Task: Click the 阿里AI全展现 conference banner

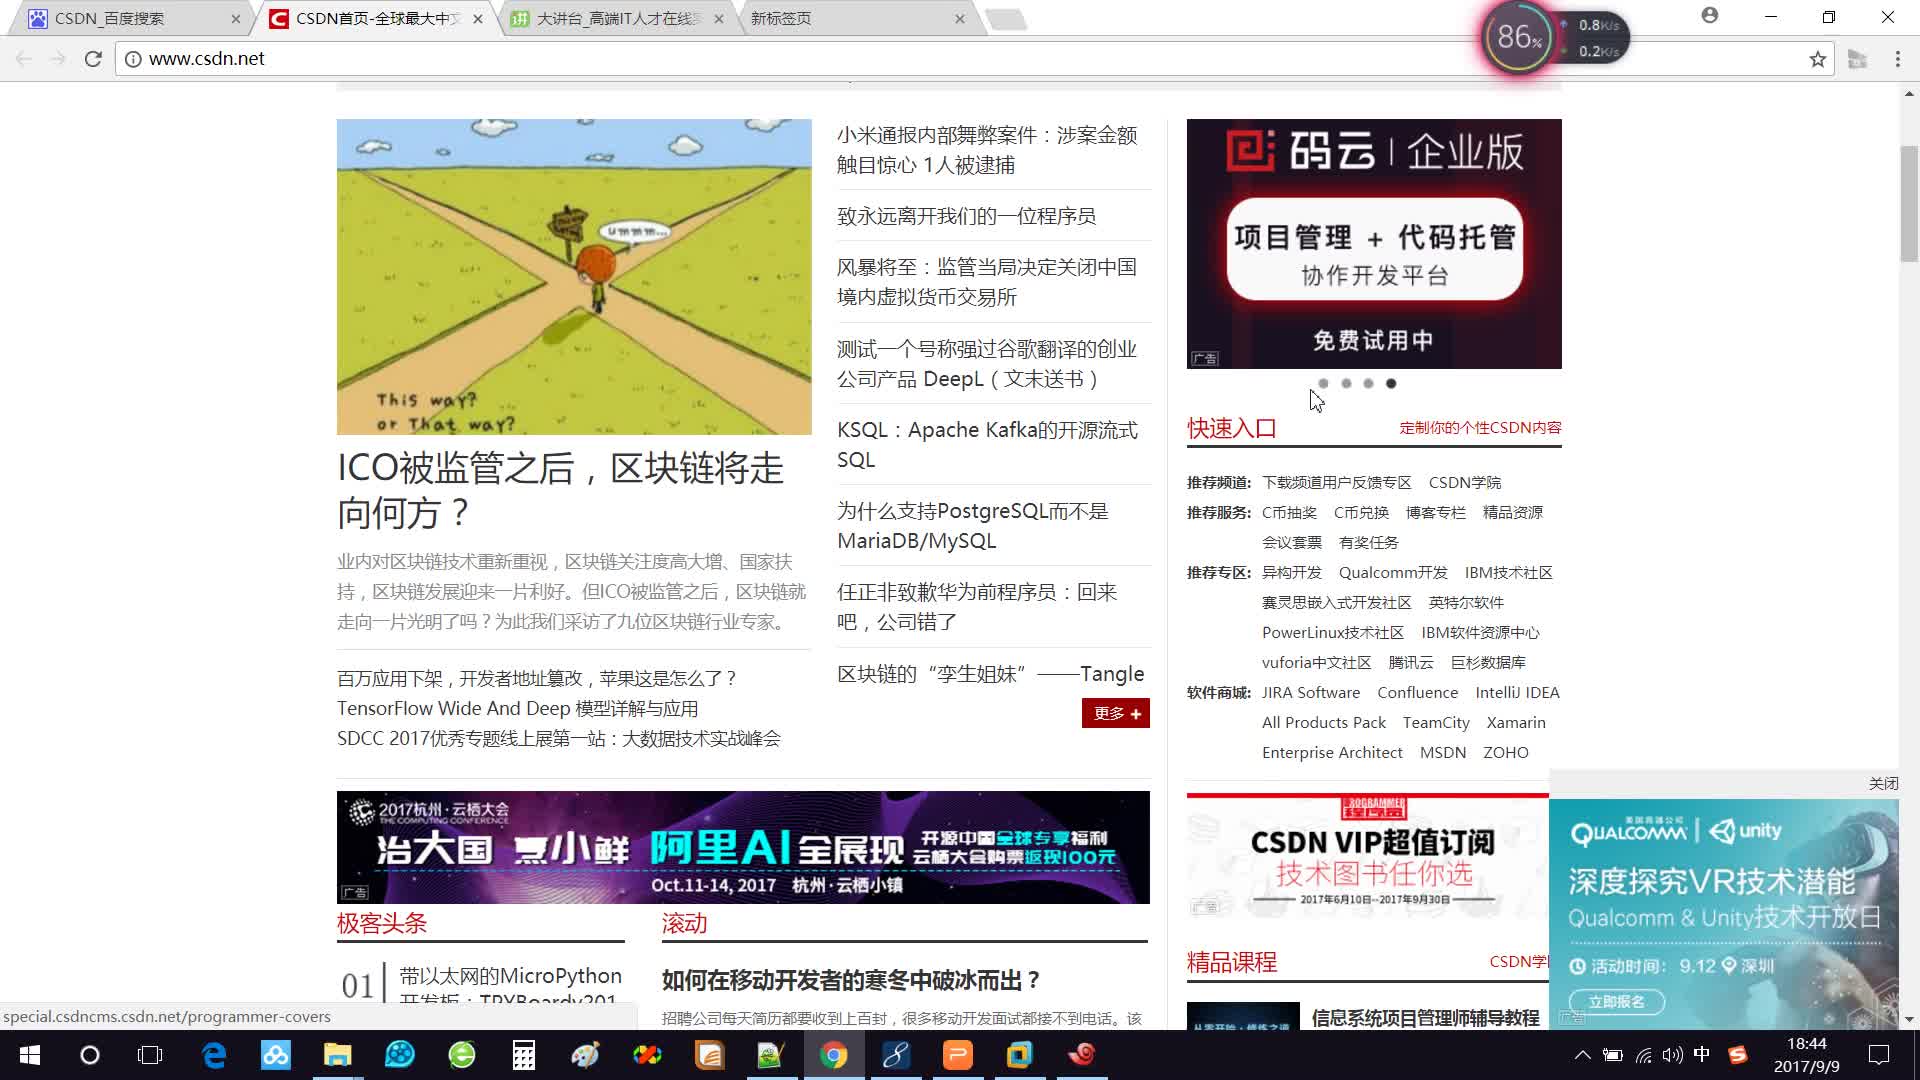Action: click(743, 847)
